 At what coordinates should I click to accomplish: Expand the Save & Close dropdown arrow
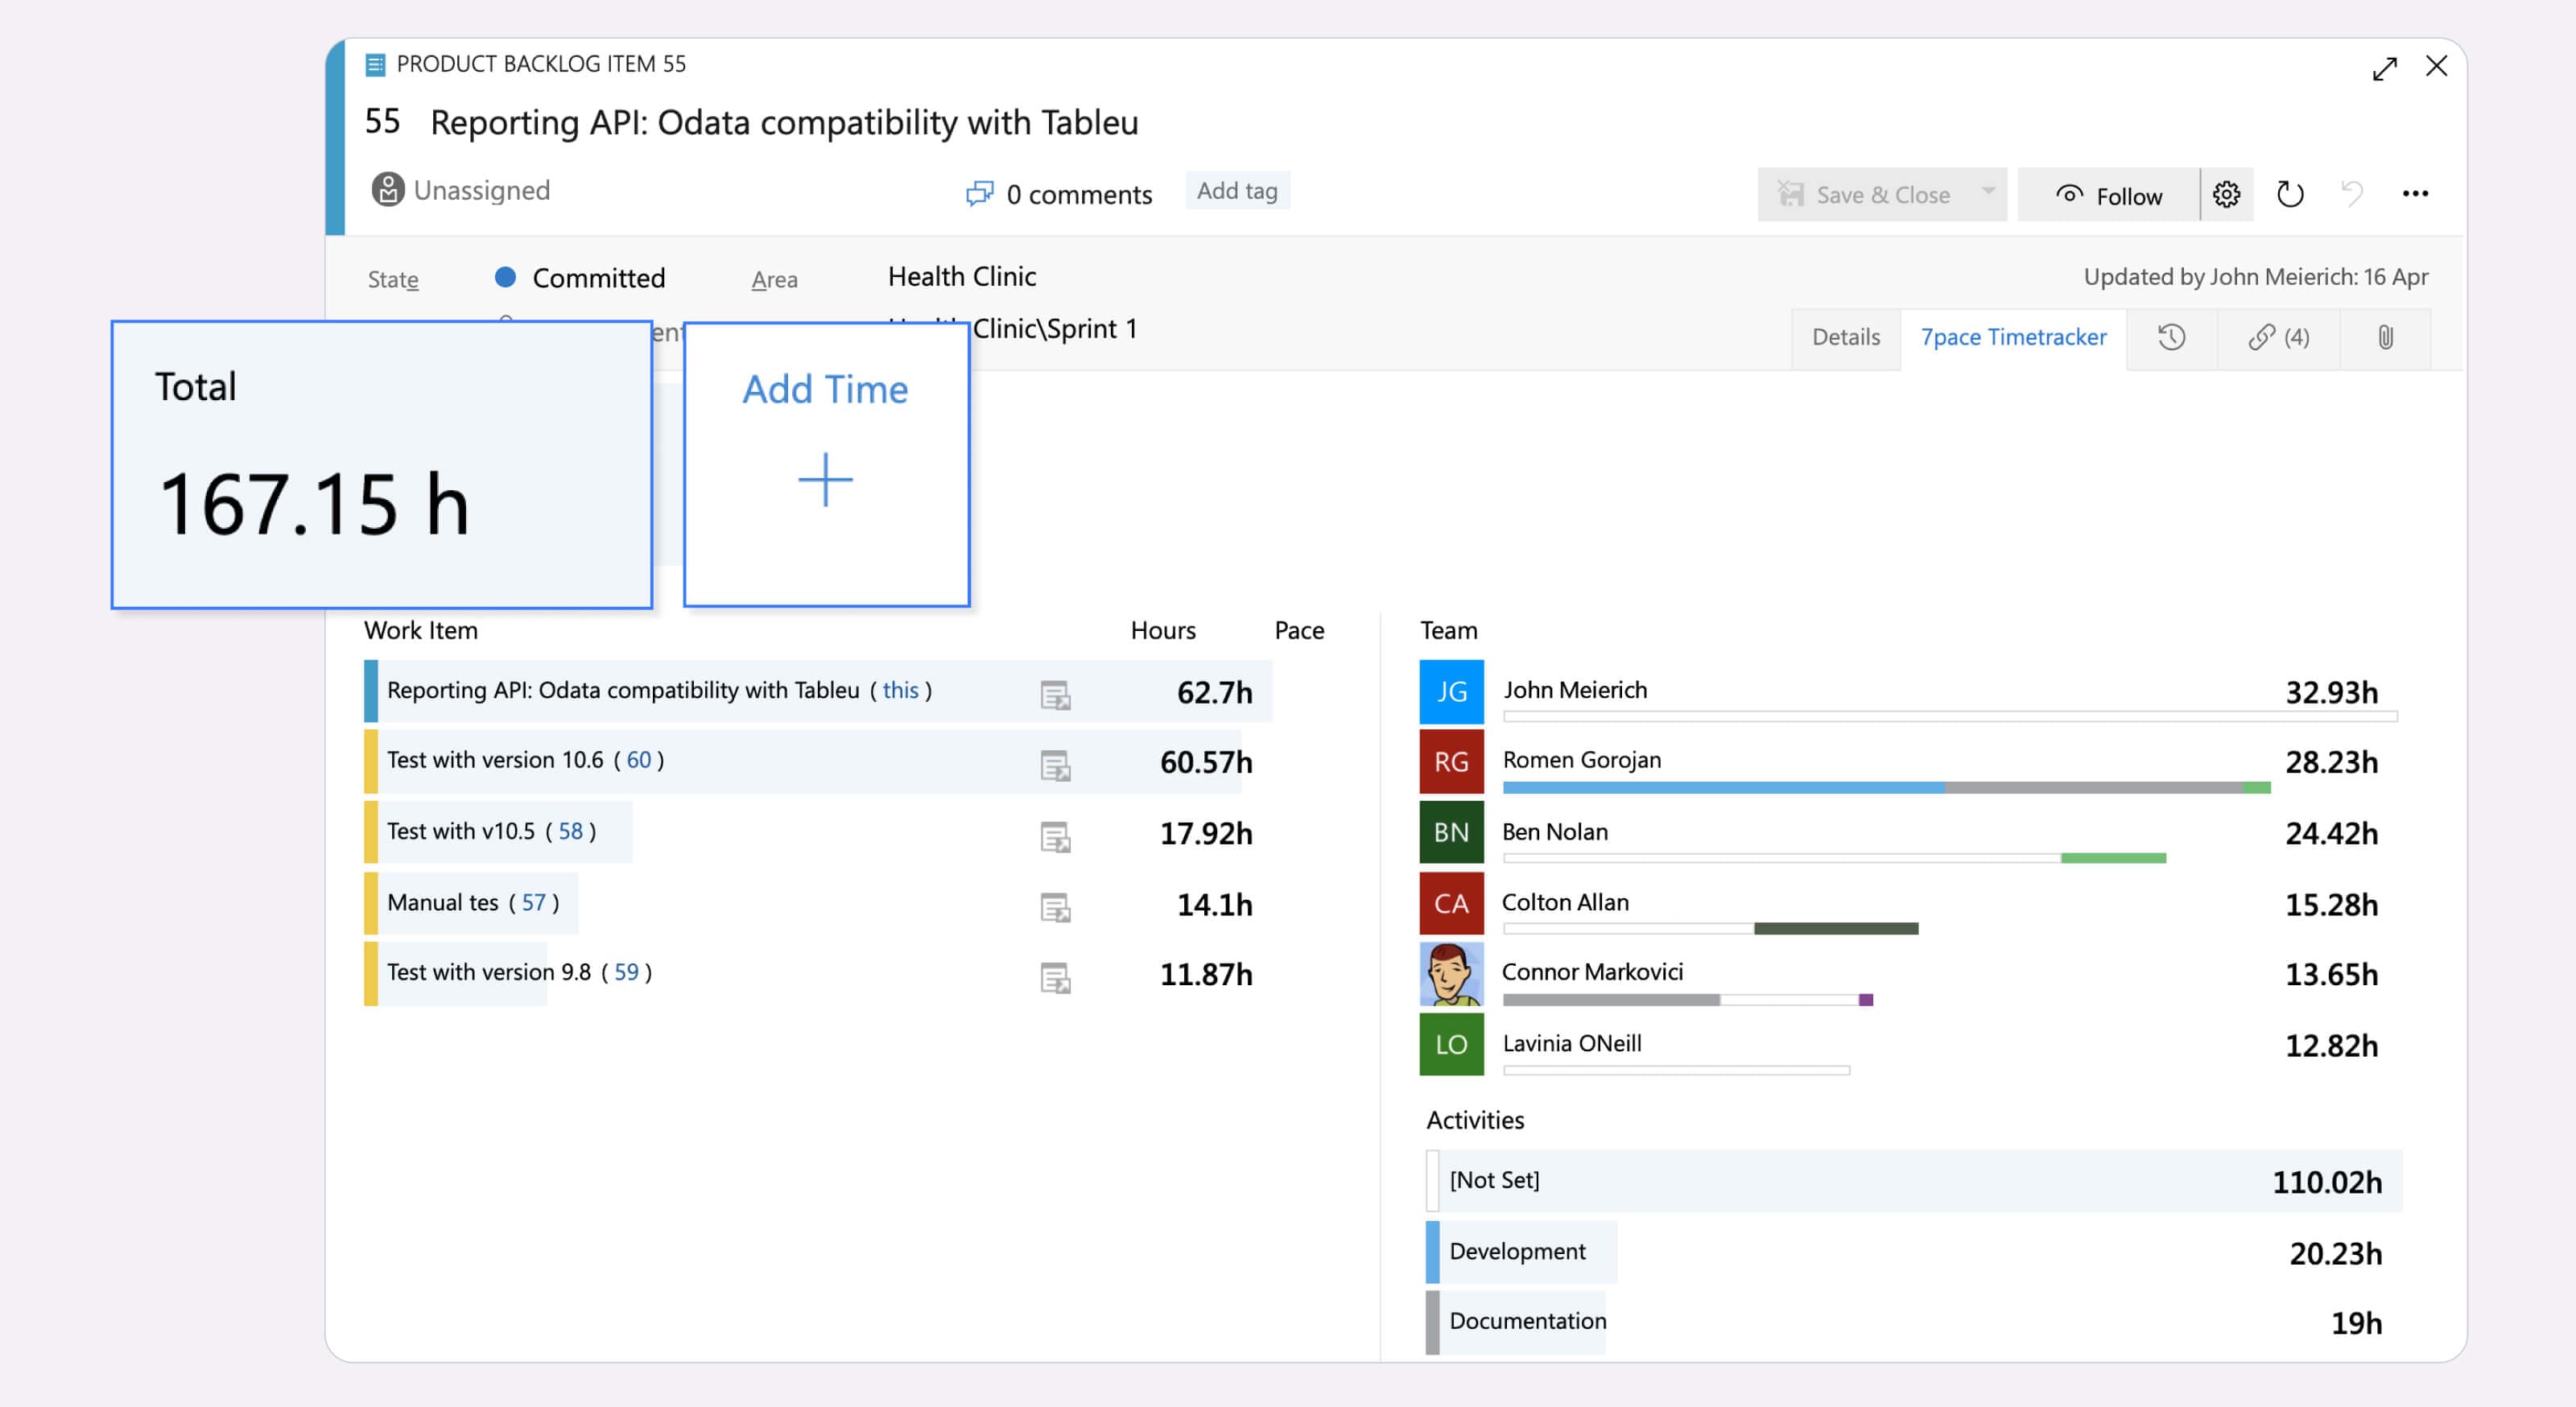pos(1988,192)
